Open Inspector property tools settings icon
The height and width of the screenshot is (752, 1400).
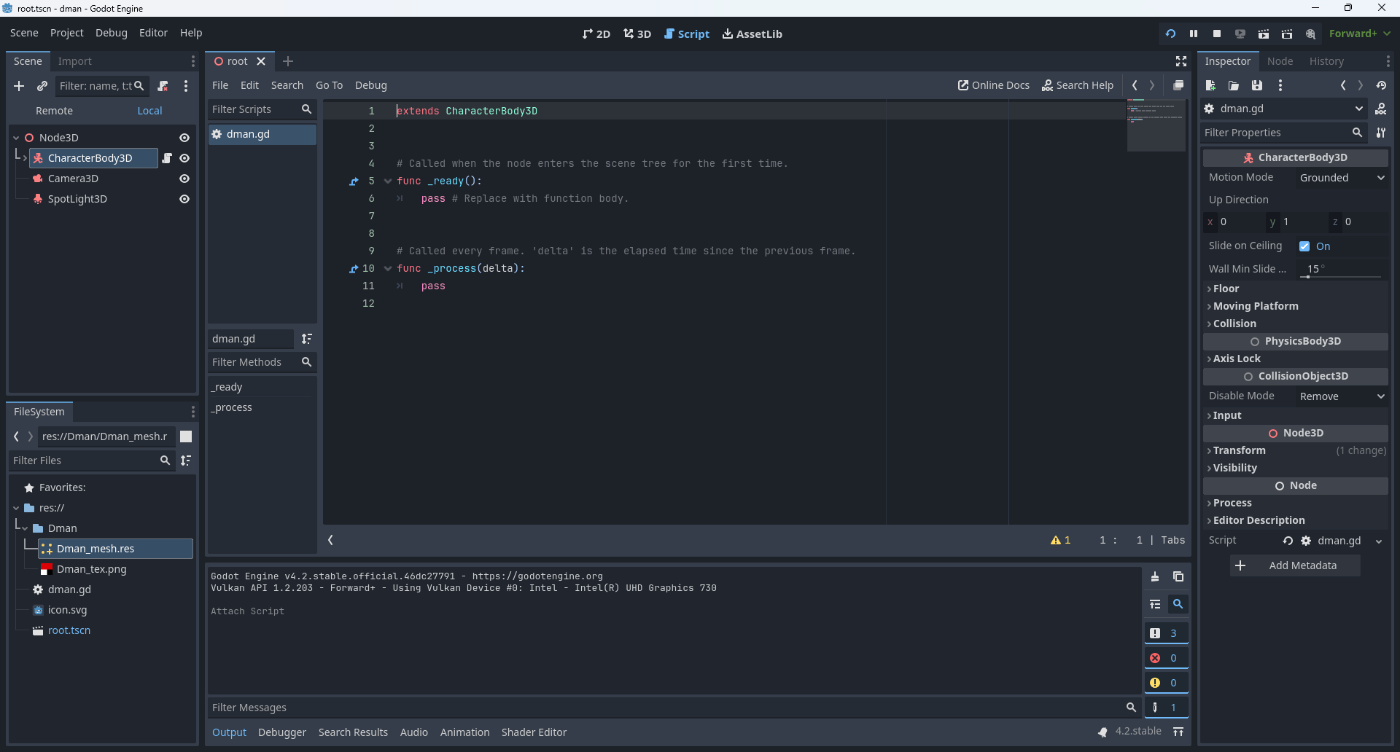pos(1381,132)
